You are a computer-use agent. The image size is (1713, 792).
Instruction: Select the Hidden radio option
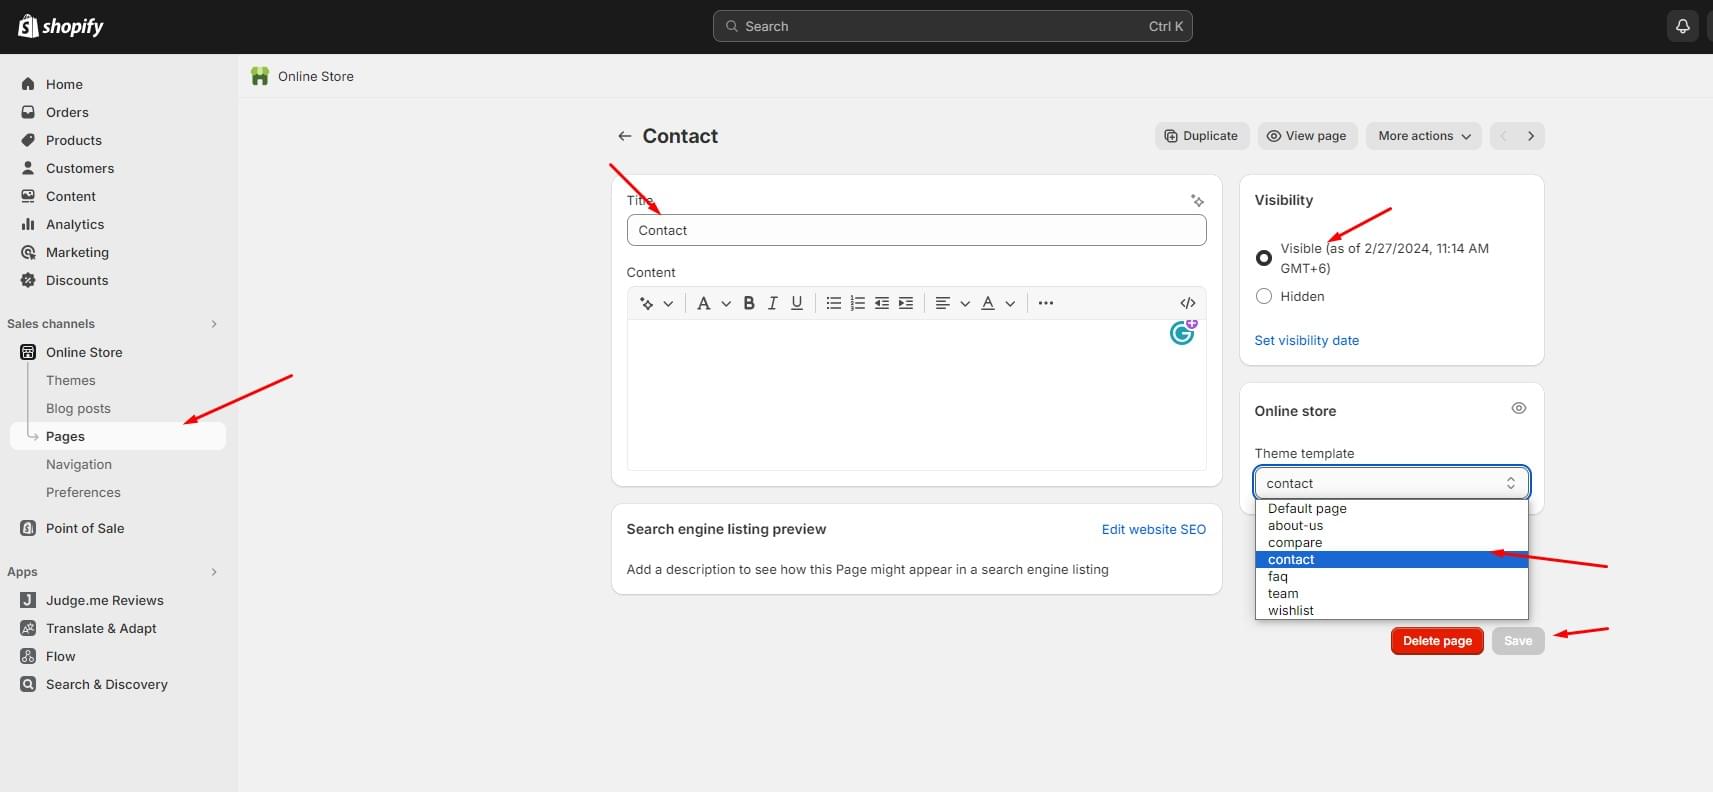[1264, 296]
